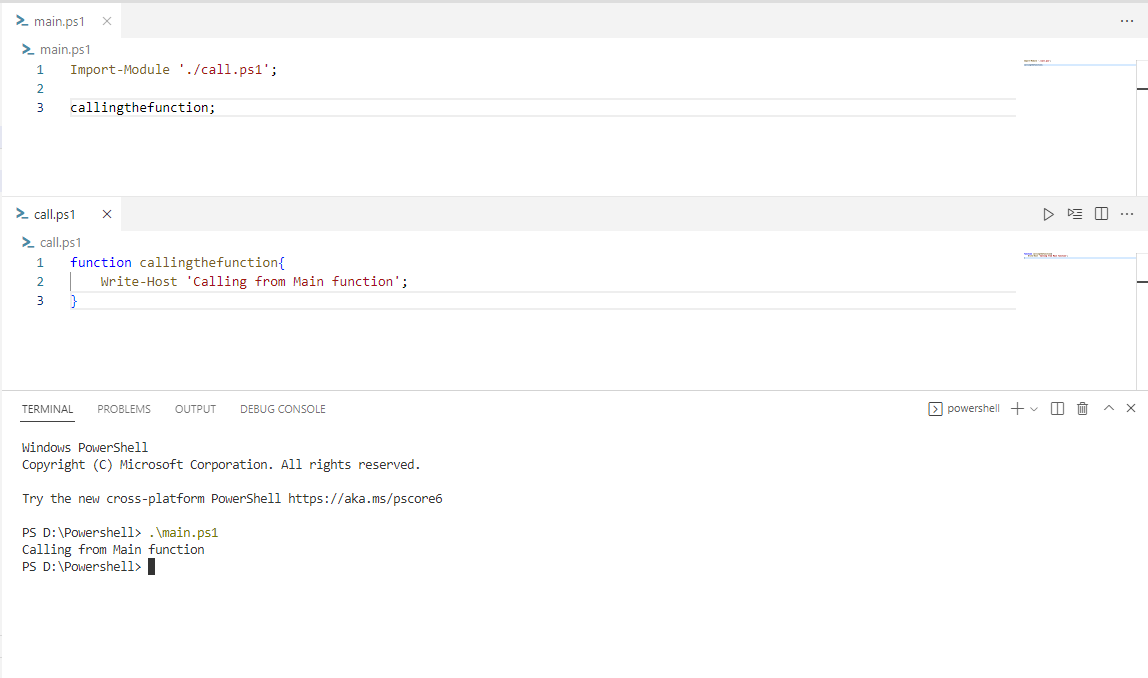Run selection icon in call.ps1 toolbar
Image resolution: width=1148 pixels, height=678 pixels.
(x=1075, y=214)
